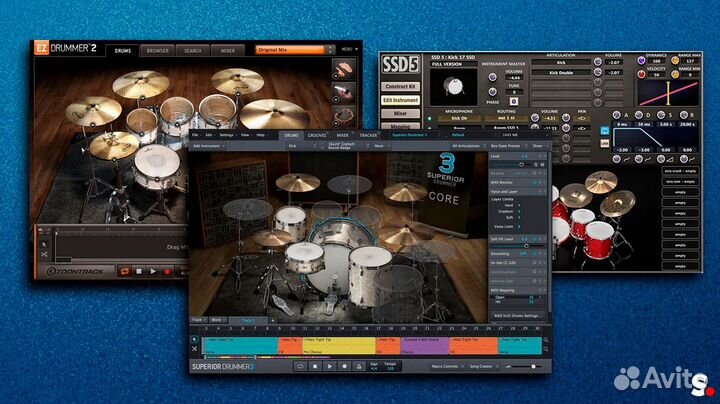Viewport: 720px width, 404px height.
Task: Switch to BROWSER tab in EZdrummer 2
Action: click(158, 51)
